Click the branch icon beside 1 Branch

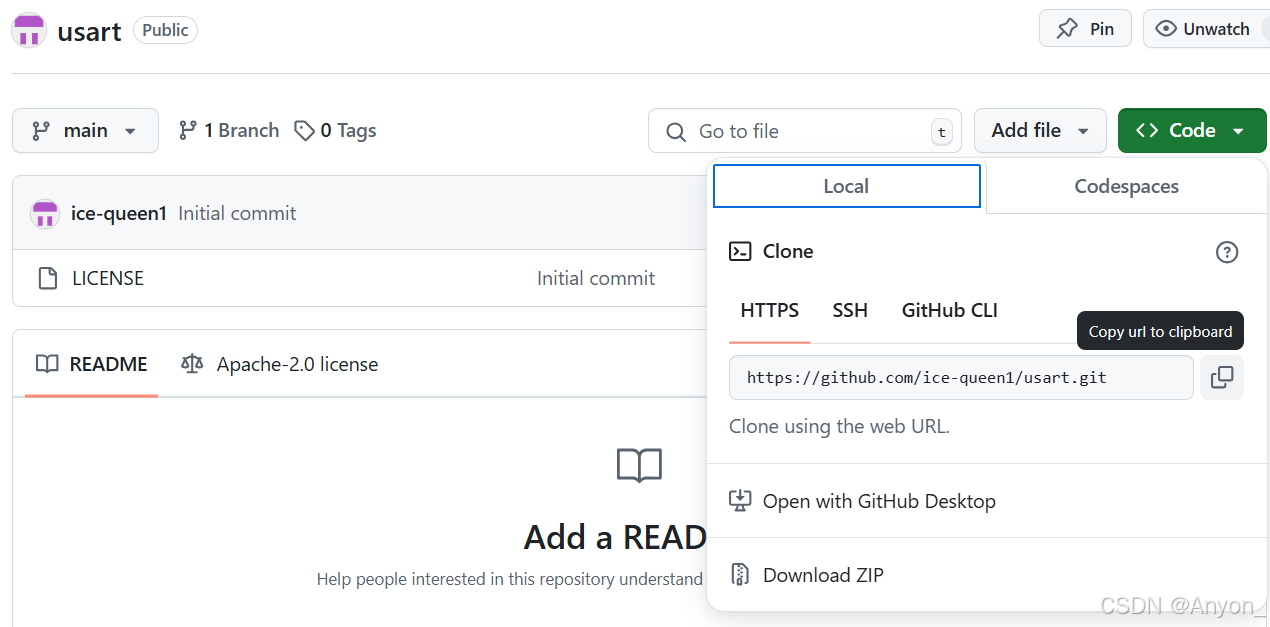[x=187, y=130]
